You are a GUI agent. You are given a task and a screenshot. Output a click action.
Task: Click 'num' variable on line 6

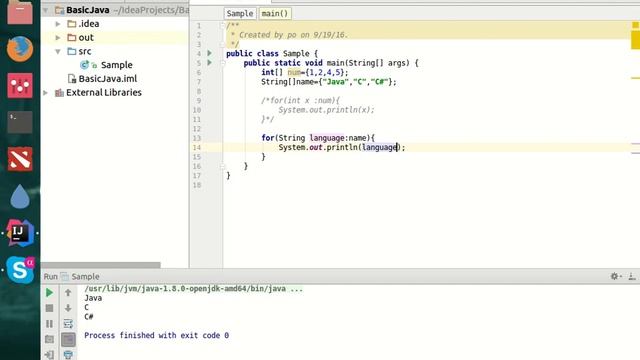point(294,72)
